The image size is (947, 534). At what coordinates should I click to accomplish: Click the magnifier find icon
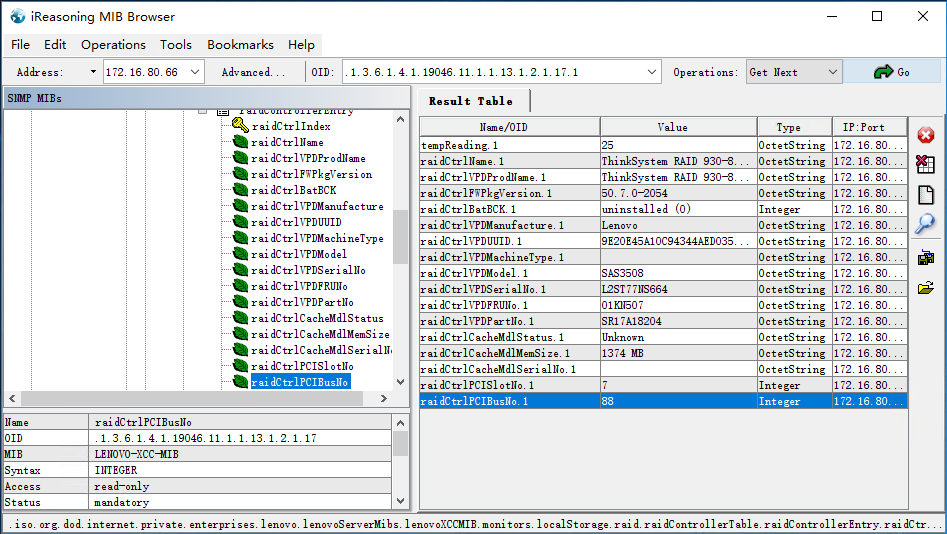click(x=925, y=224)
